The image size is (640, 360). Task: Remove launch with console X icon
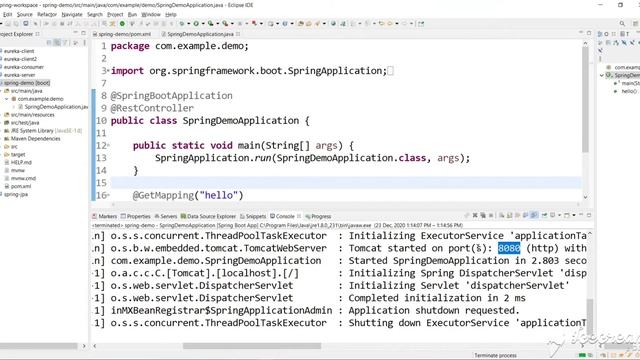475,216
